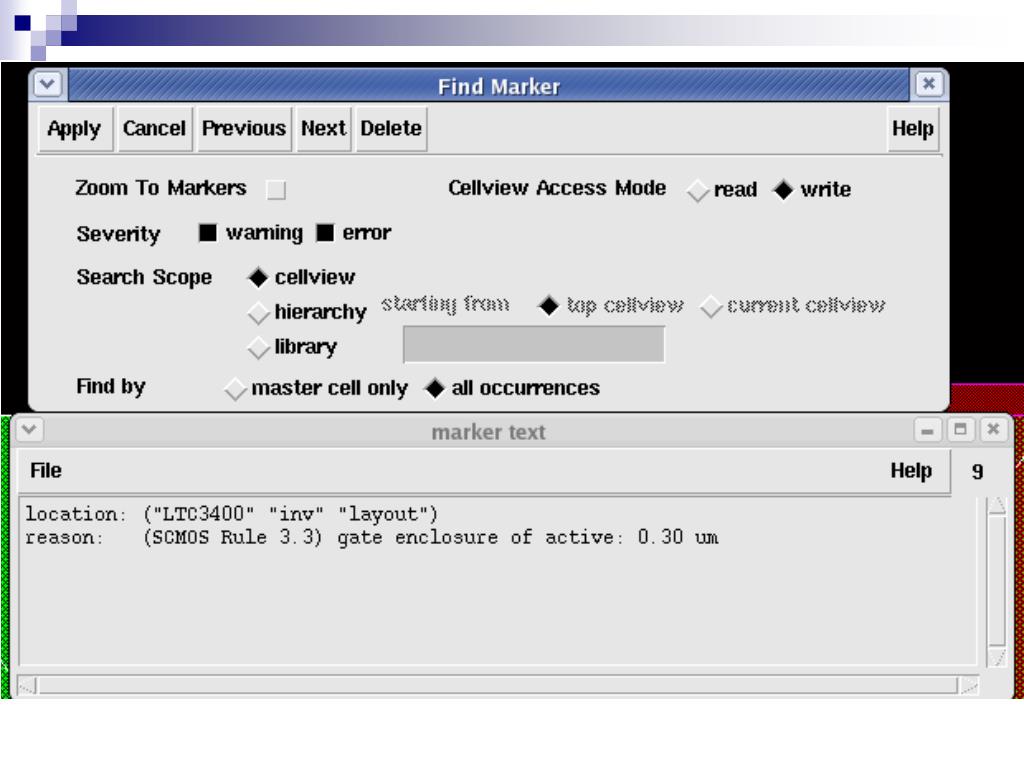1024x768 pixels.
Task: Click the horizontal scrollbar track
Action: 498,686
